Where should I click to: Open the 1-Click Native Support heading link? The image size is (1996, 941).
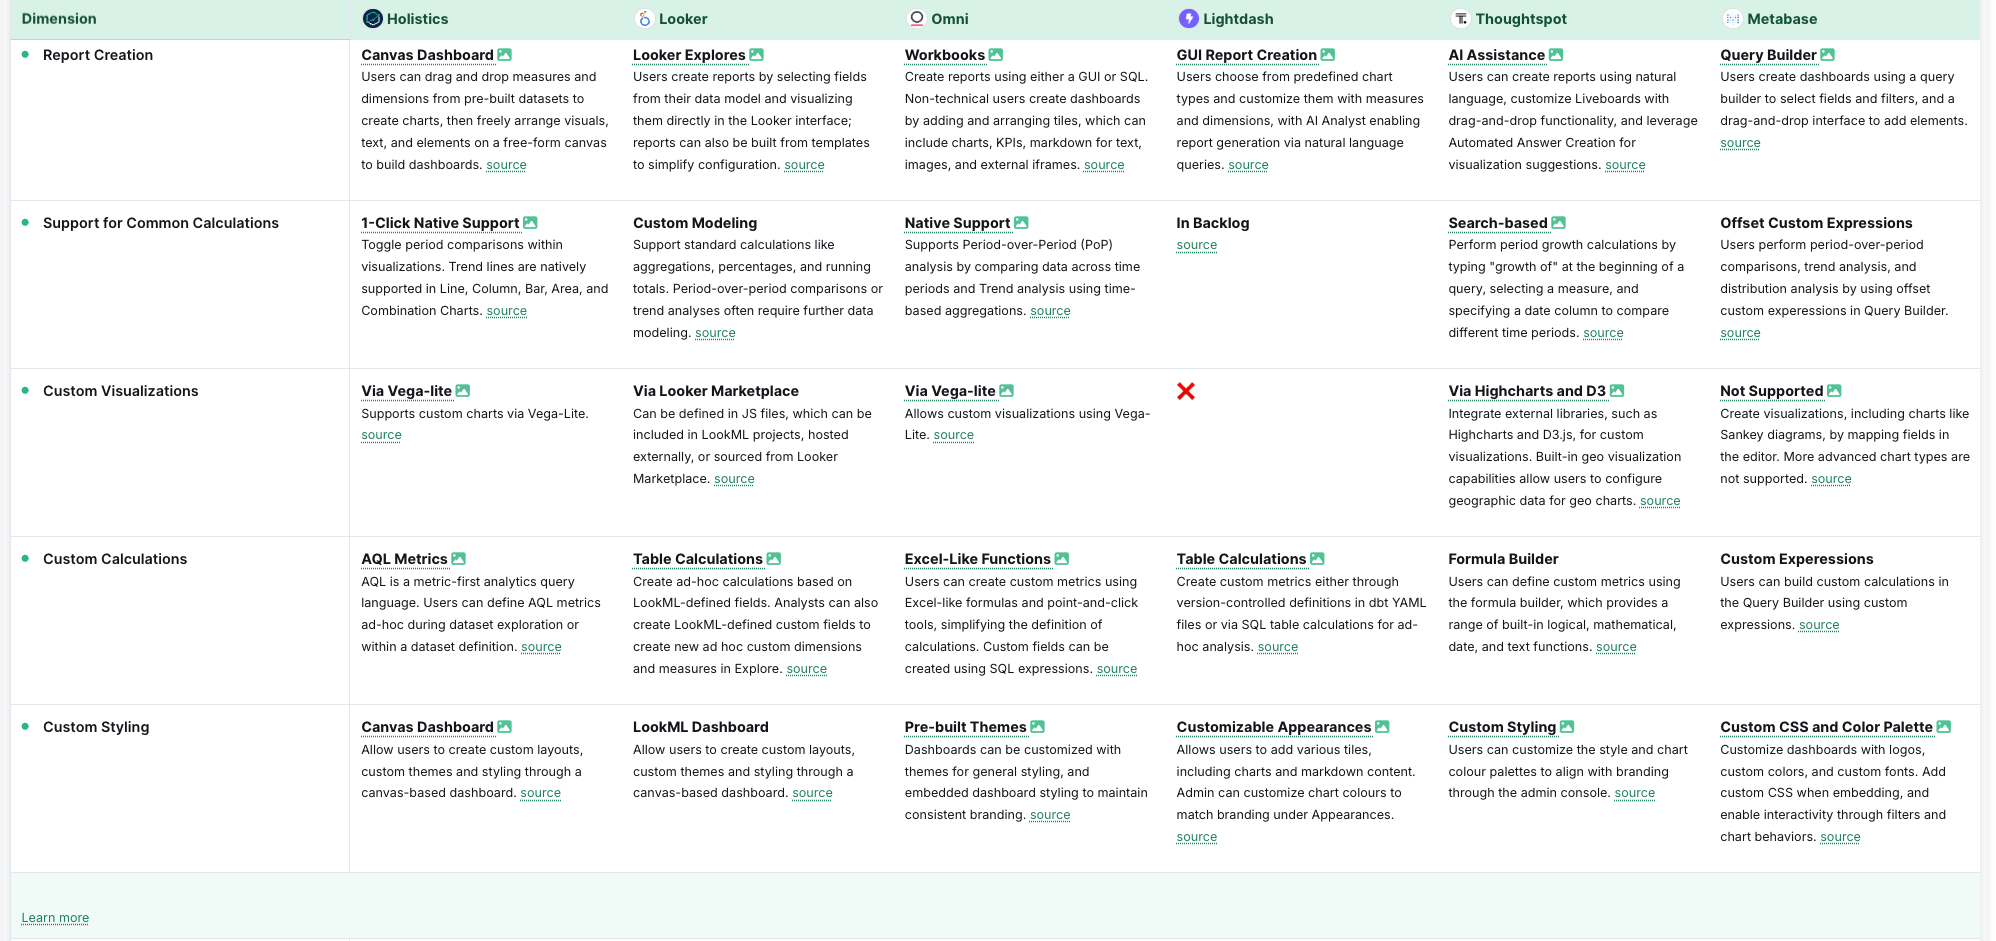coord(440,223)
